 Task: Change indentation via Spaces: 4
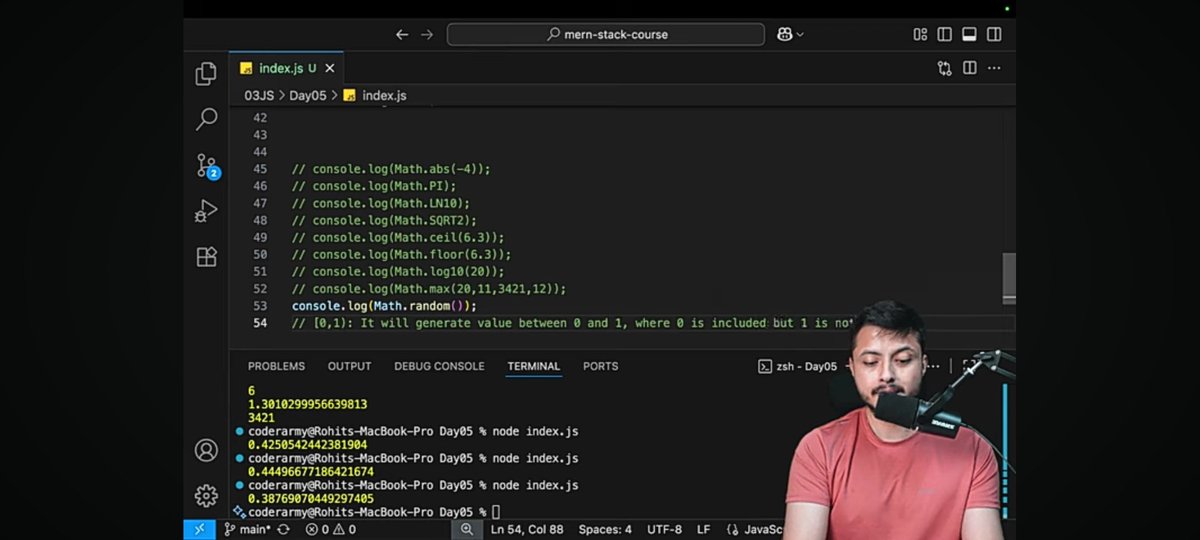(605, 529)
